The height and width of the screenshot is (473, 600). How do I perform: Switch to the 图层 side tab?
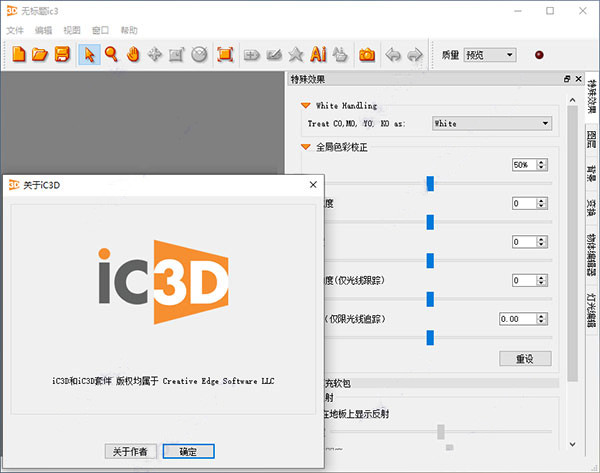[592, 139]
